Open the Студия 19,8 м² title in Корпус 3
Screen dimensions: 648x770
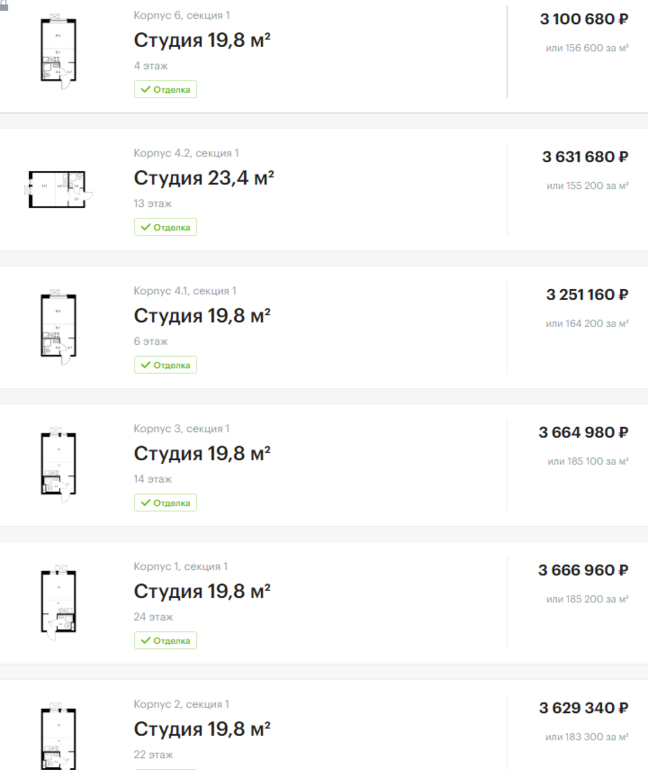[x=202, y=454]
